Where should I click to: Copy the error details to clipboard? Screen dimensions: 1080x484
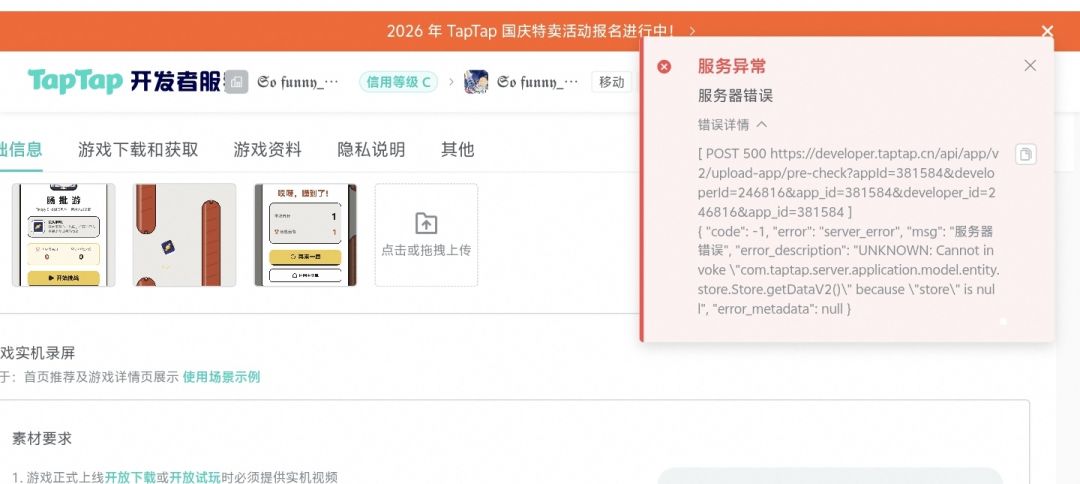tap(1026, 154)
